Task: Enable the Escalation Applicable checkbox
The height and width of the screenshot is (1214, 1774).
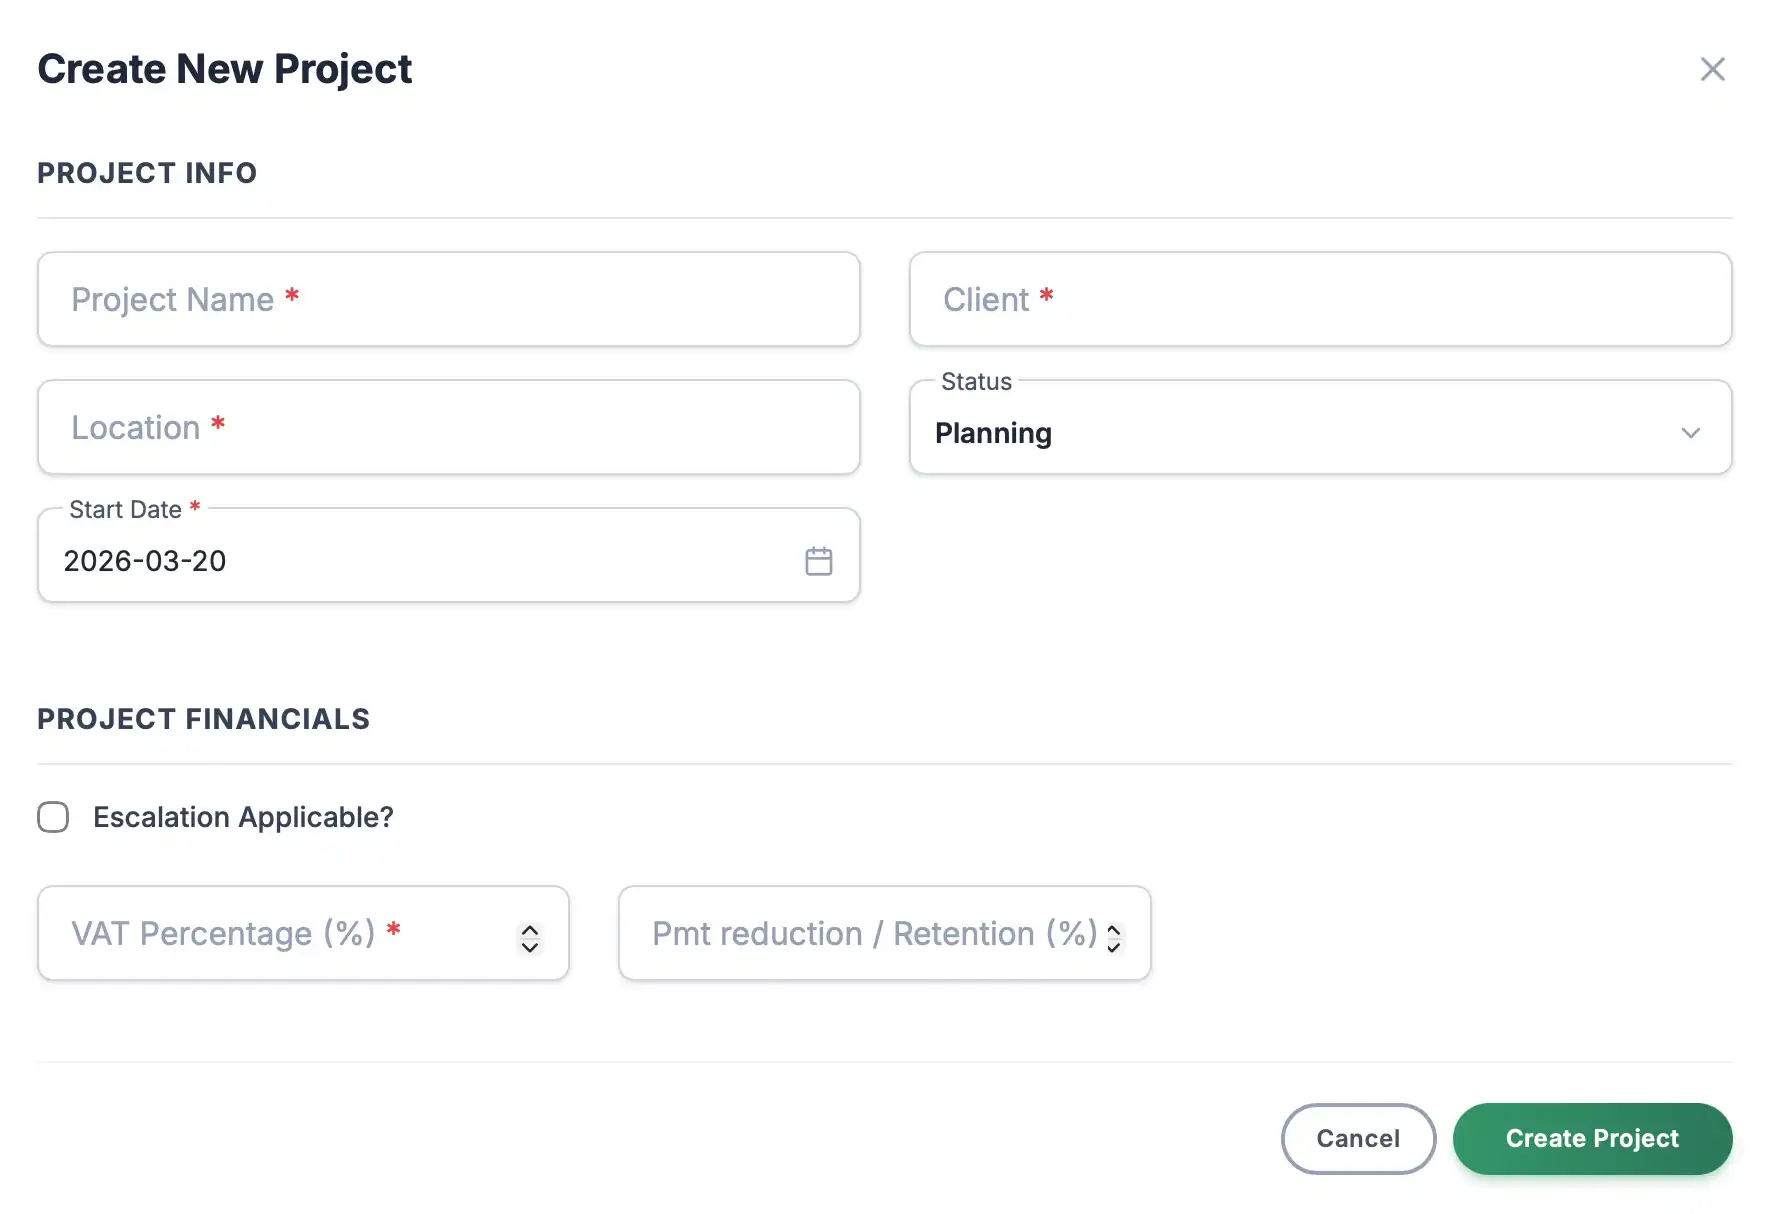Action: click(52, 817)
